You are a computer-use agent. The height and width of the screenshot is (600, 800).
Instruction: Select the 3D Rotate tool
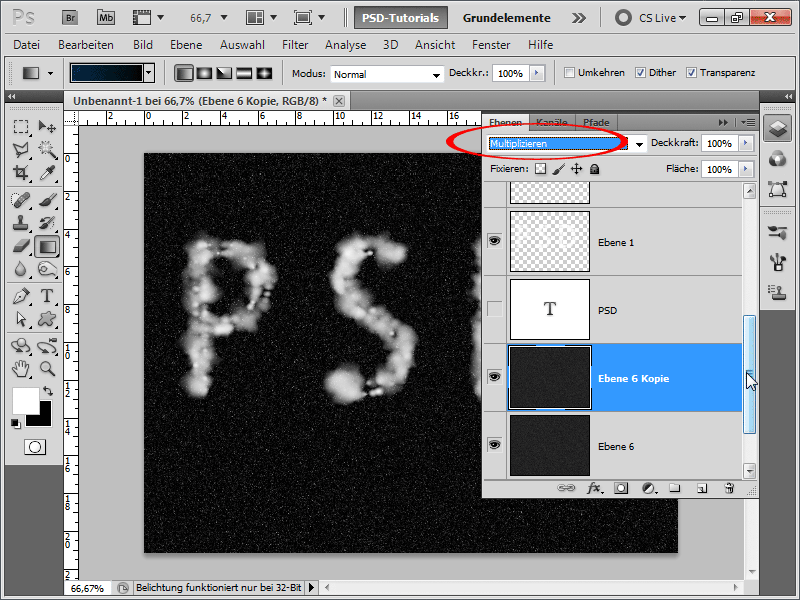tap(21, 346)
